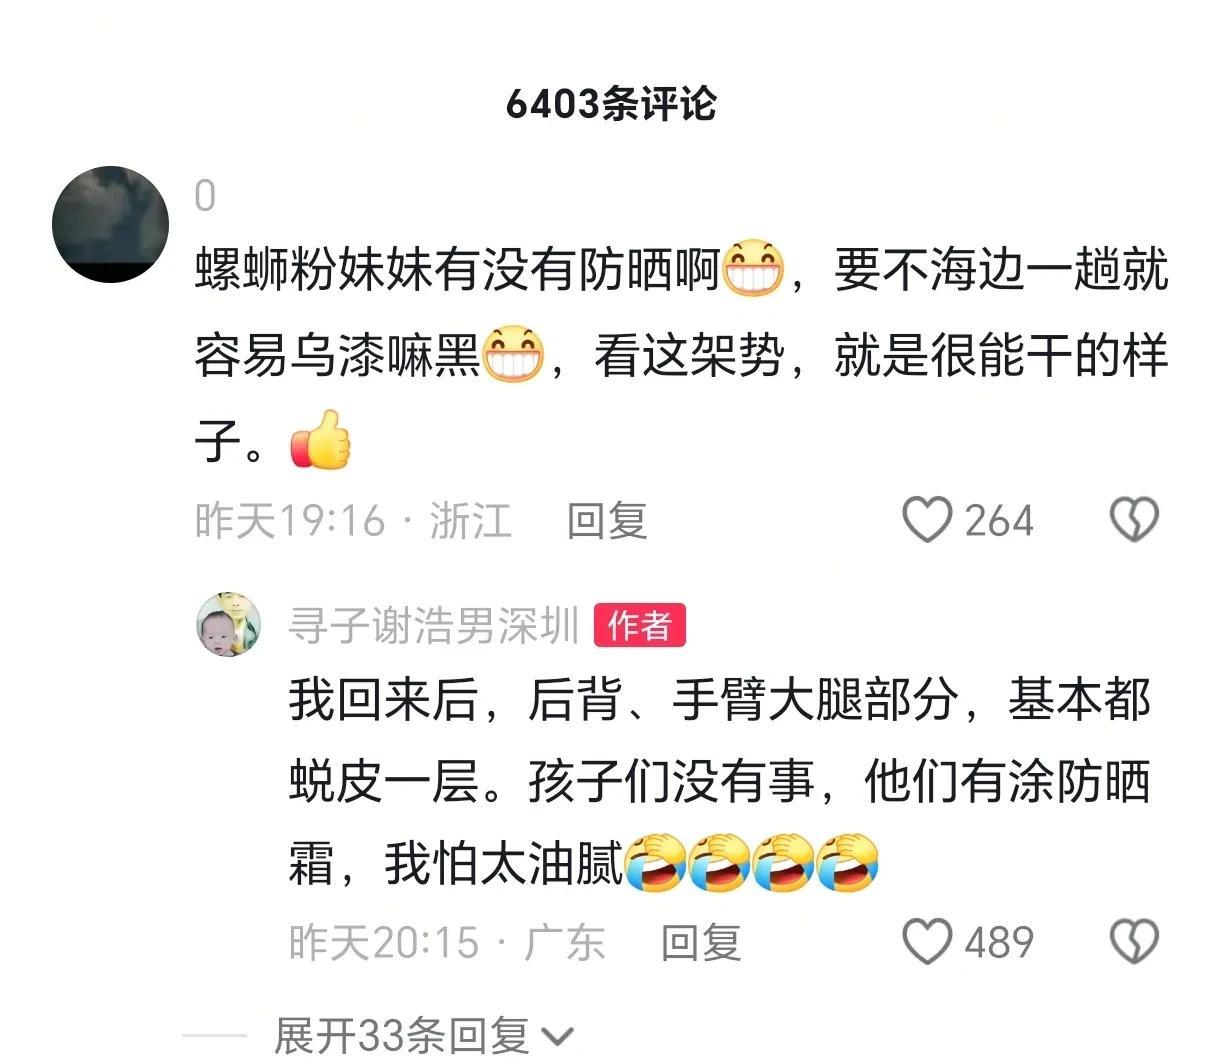
Task: Tap the grinning emoji after 防晒啊
Action: 753,270
